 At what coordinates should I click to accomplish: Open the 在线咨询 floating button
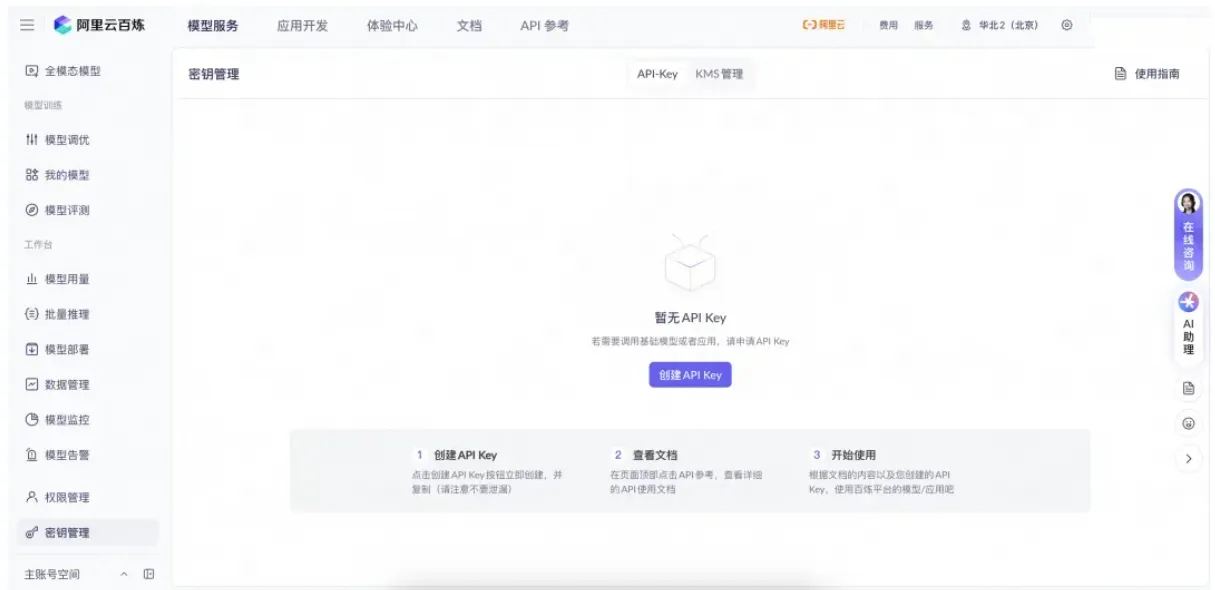[1188, 235]
